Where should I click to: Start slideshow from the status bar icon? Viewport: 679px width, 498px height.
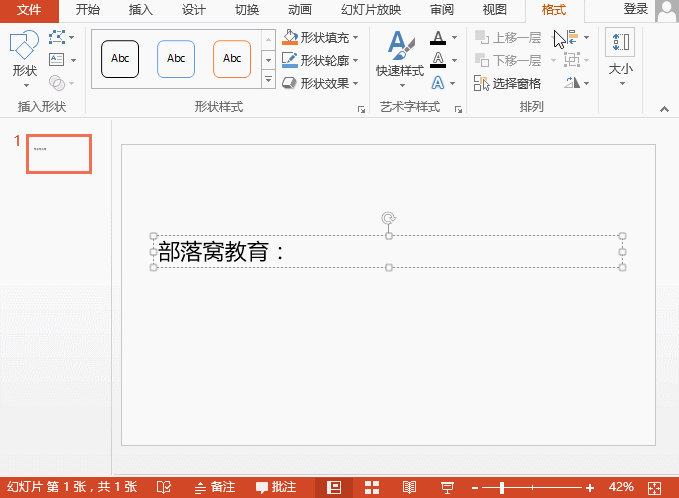point(446,487)
